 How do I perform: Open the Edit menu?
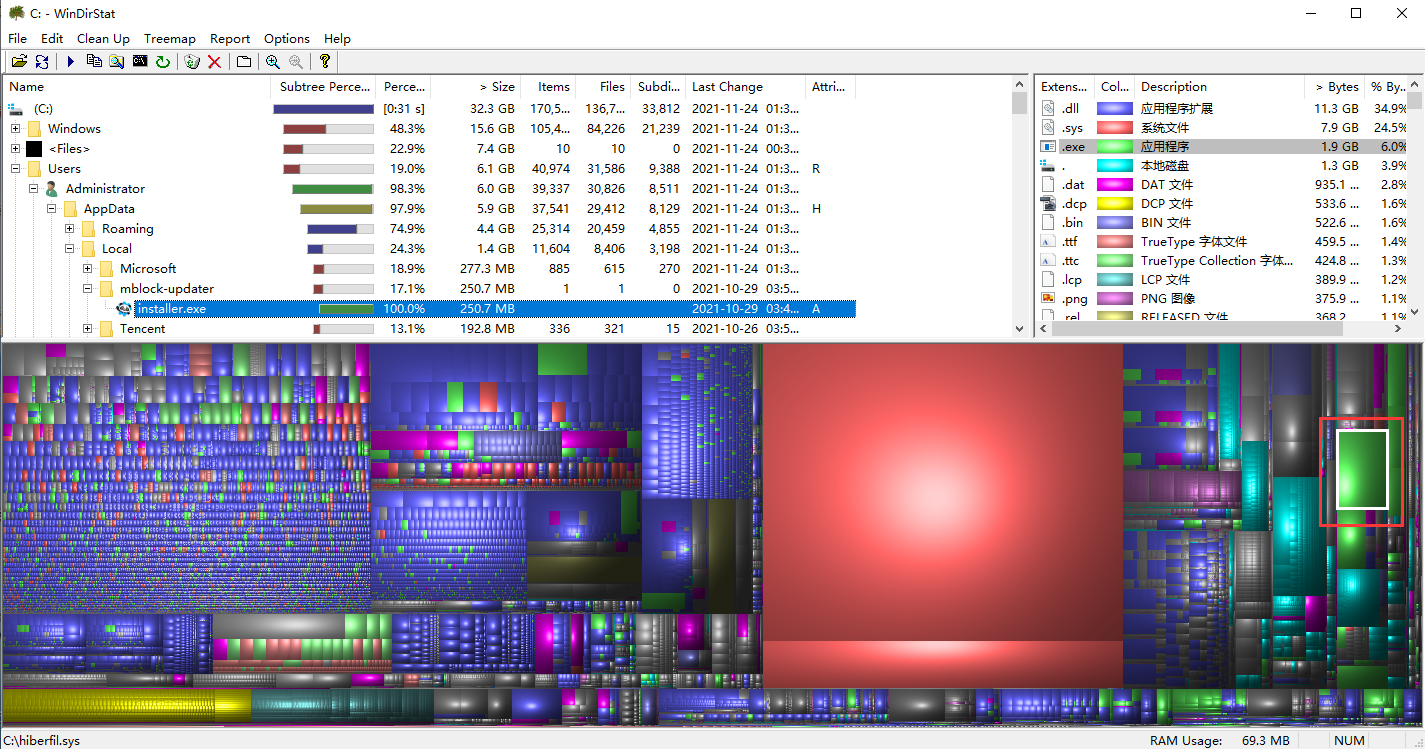point(52,38)
